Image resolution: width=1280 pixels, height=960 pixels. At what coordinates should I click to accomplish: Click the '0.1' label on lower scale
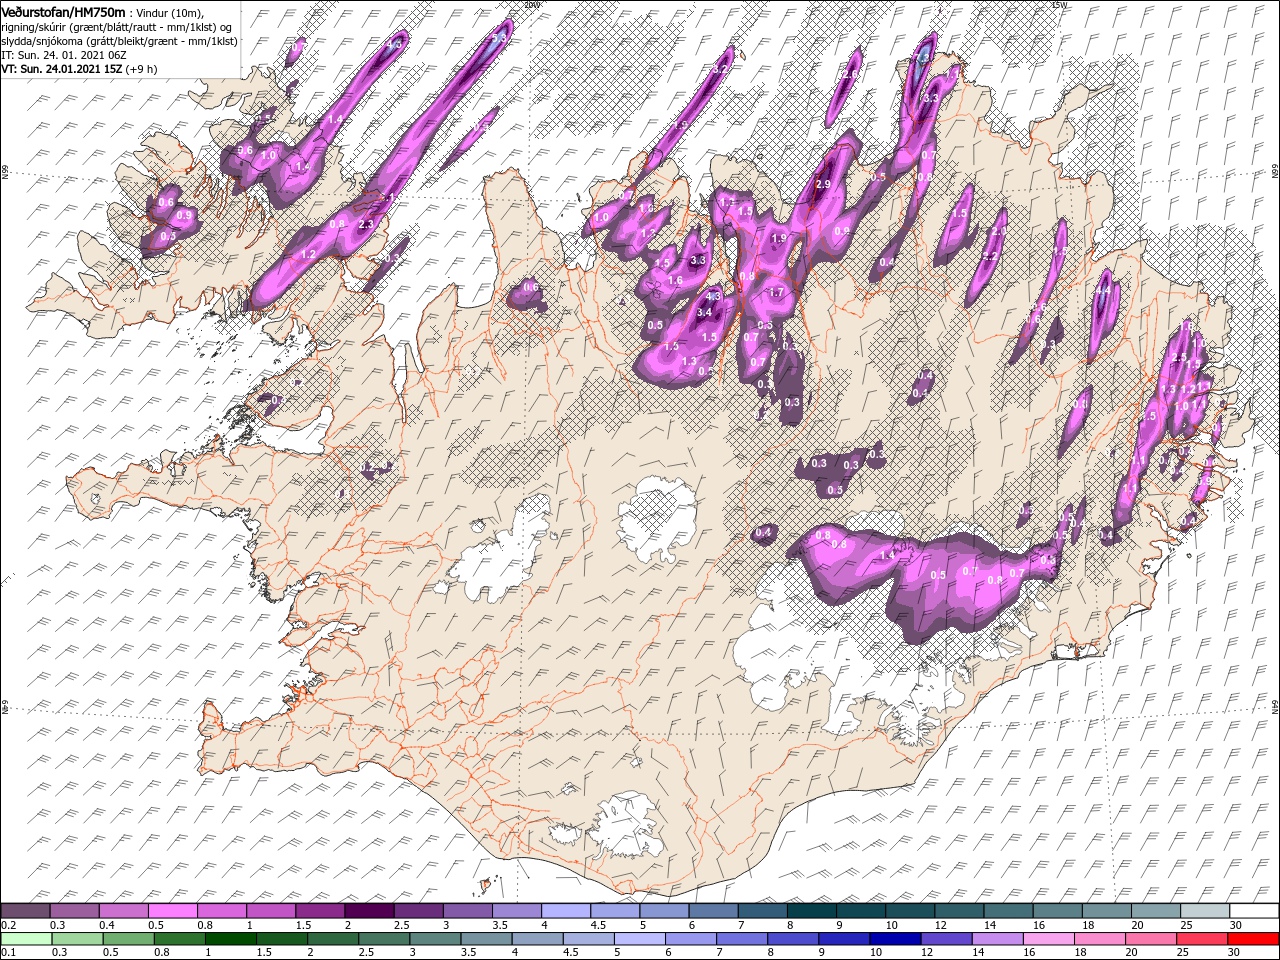[8, 953]
